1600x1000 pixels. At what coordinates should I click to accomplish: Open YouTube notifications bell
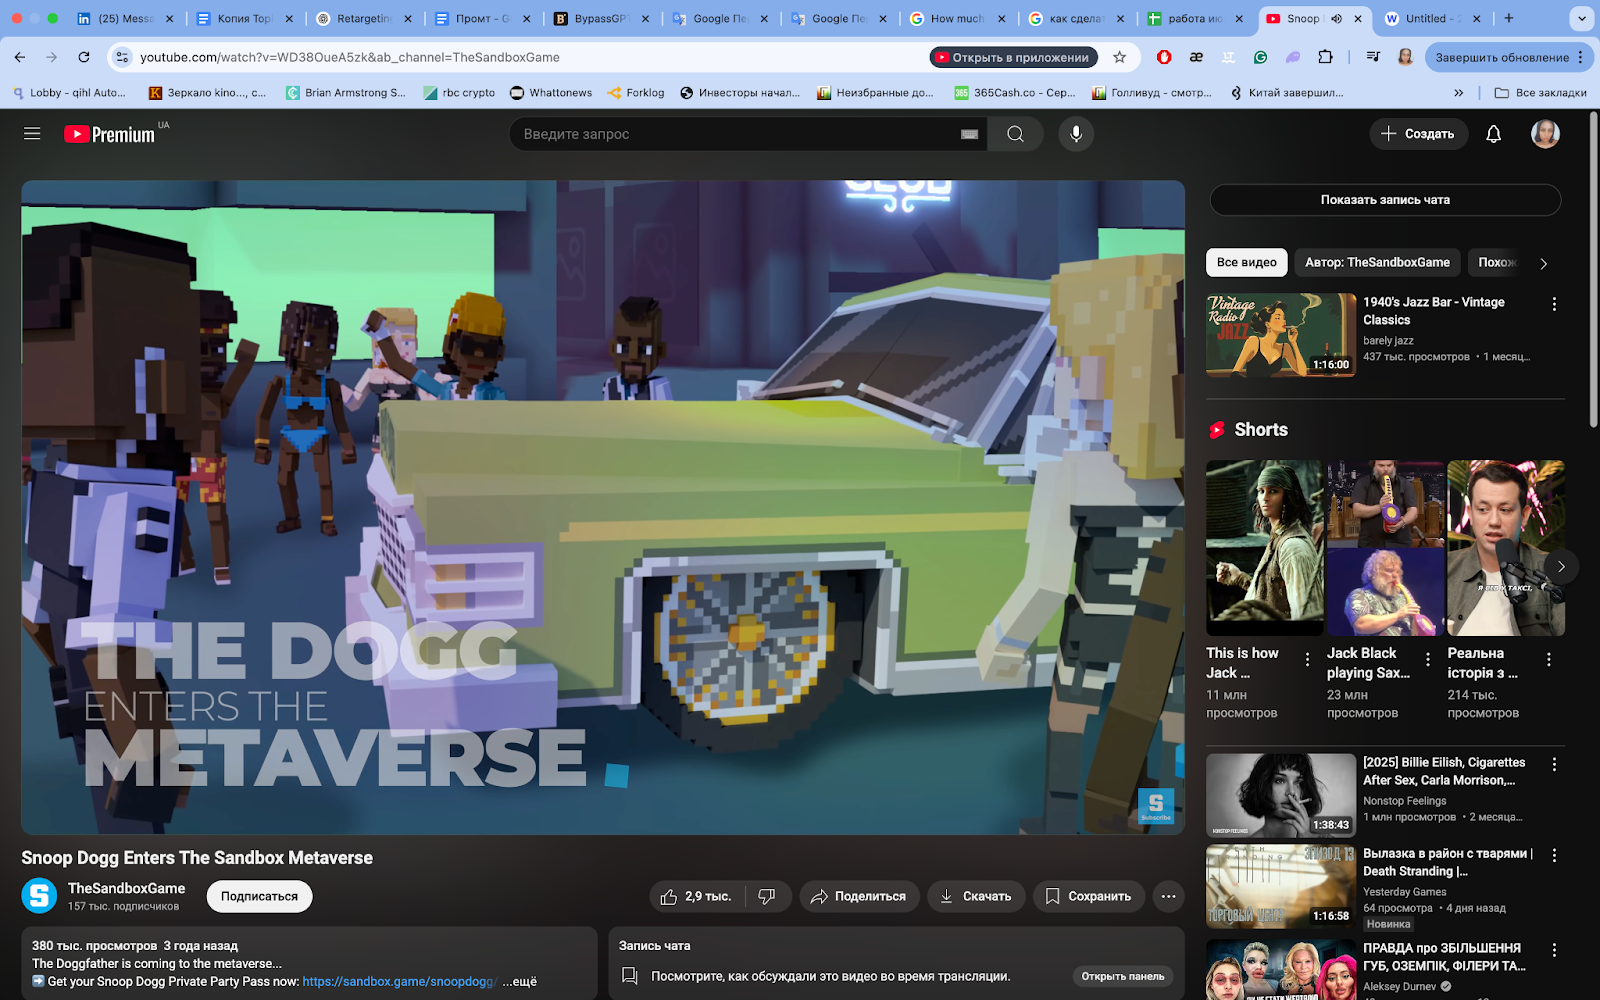pyautogui.click(x=1493, y=134)
